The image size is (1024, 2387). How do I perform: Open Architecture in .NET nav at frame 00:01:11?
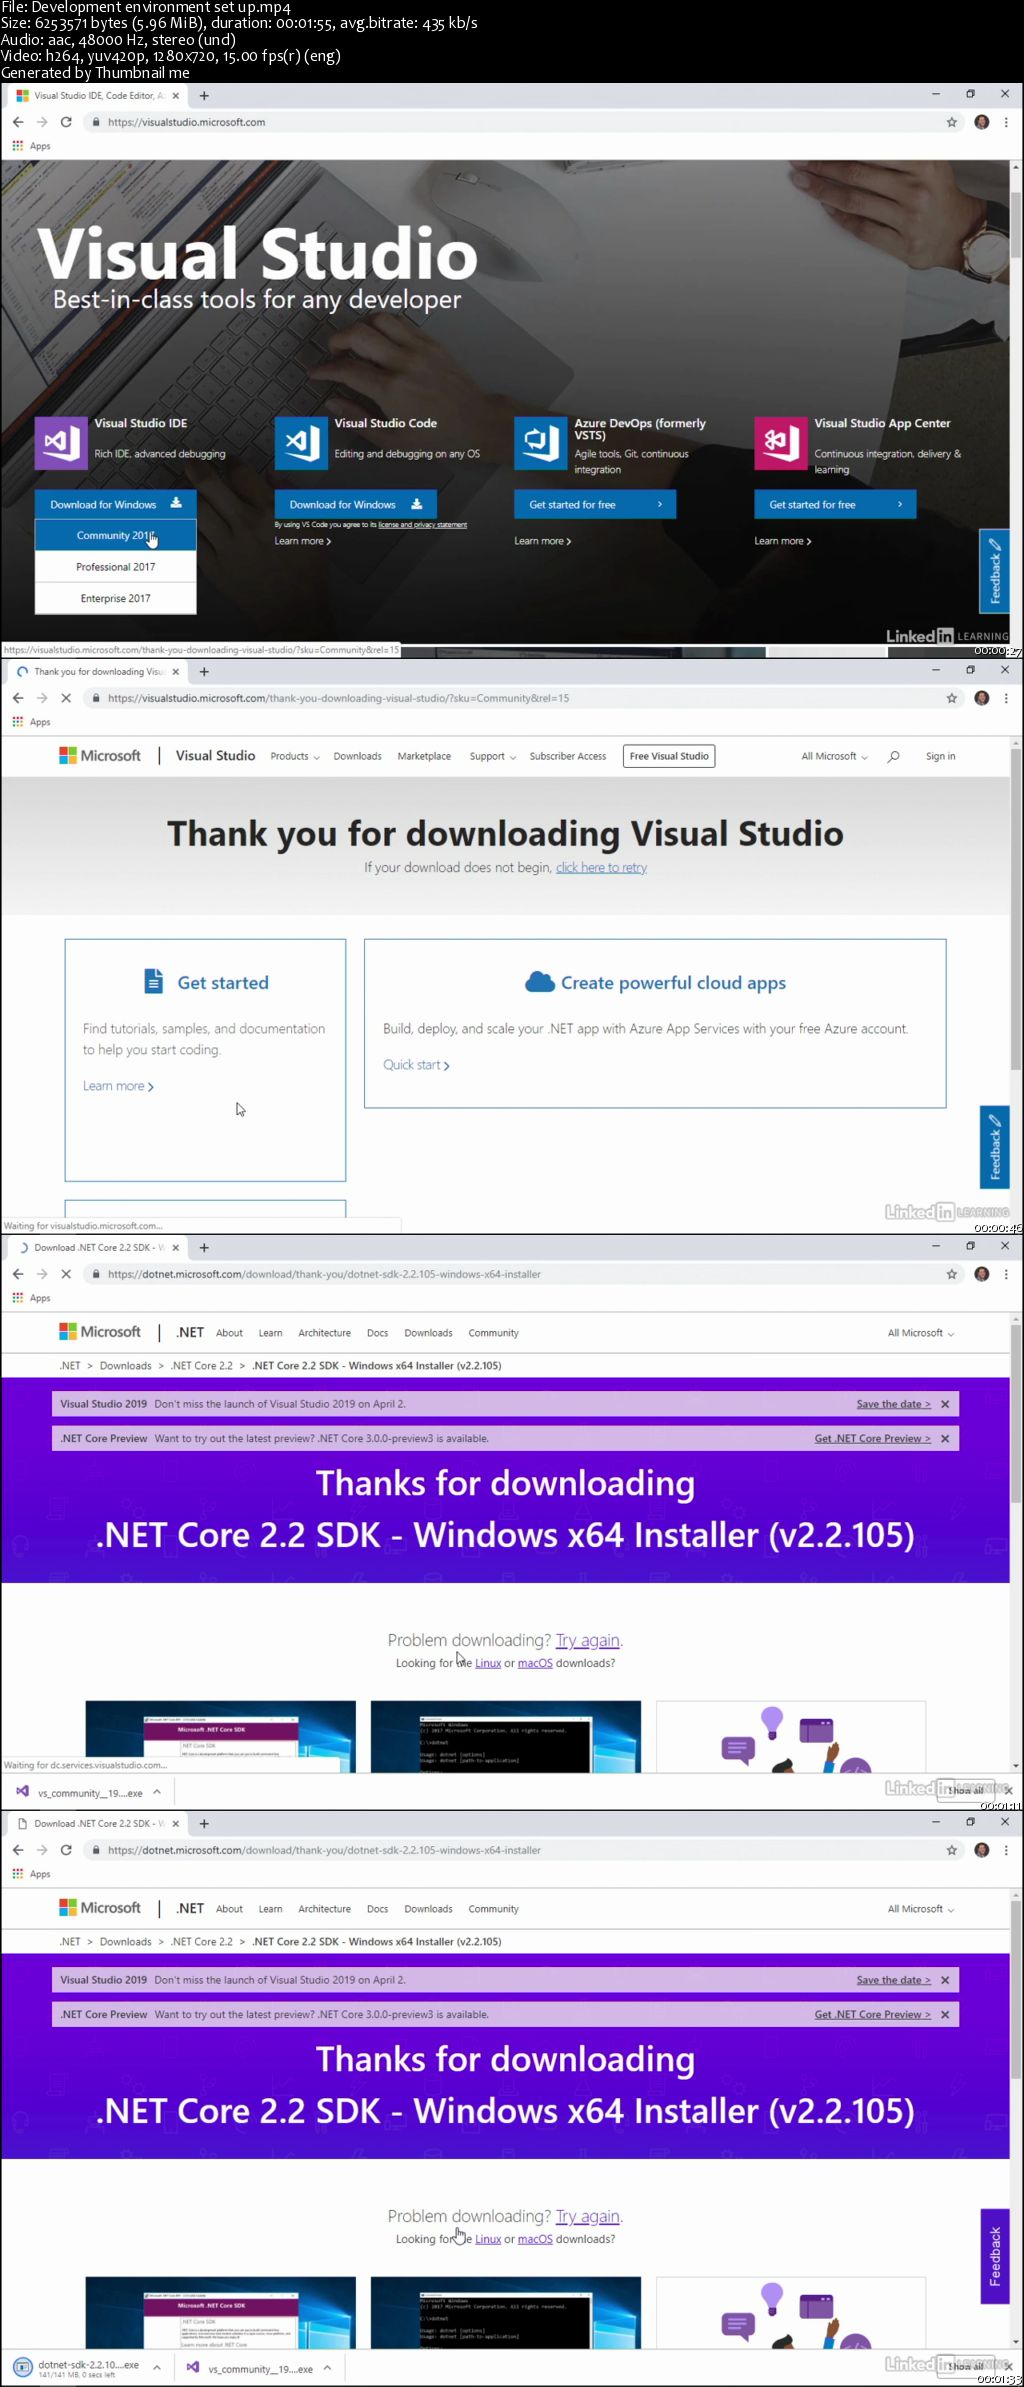pos(324,1333)
